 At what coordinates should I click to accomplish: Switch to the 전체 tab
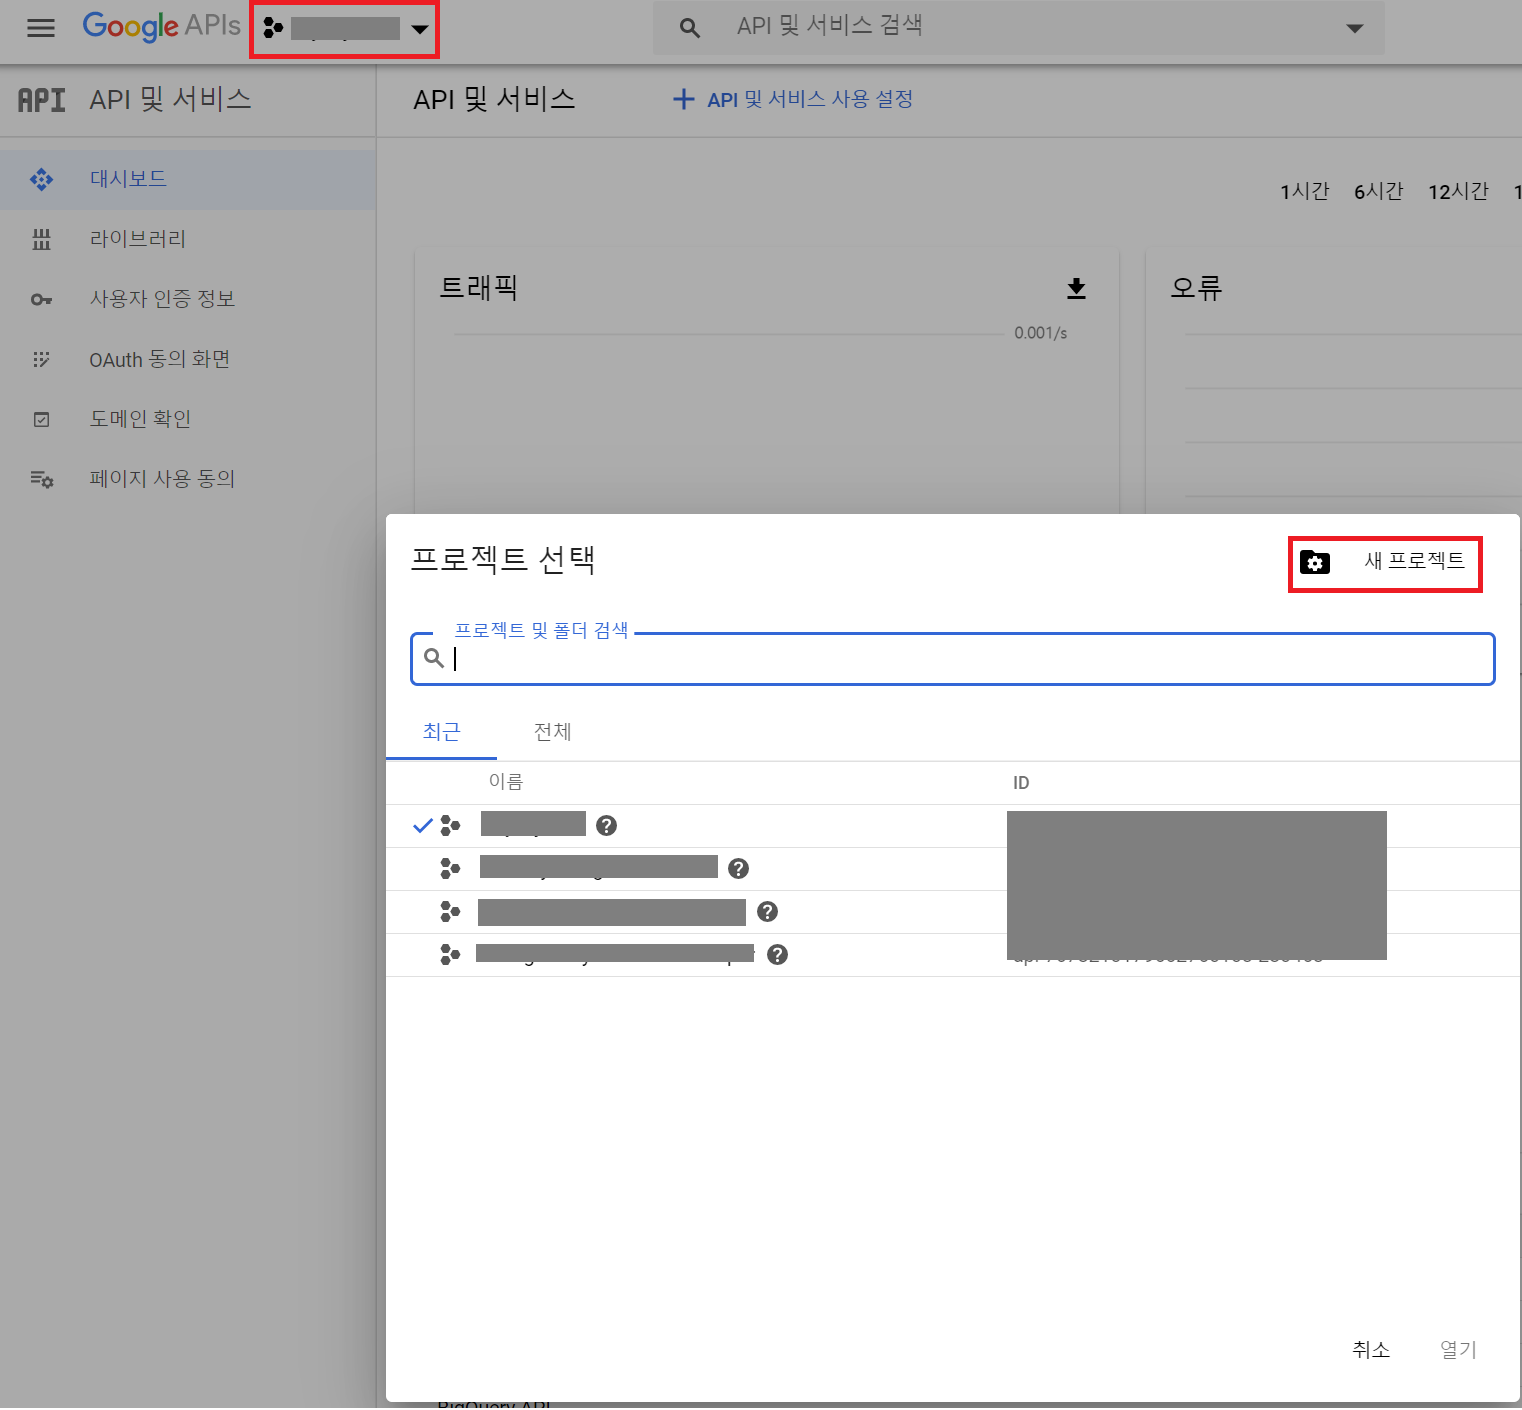coord(552,732)
